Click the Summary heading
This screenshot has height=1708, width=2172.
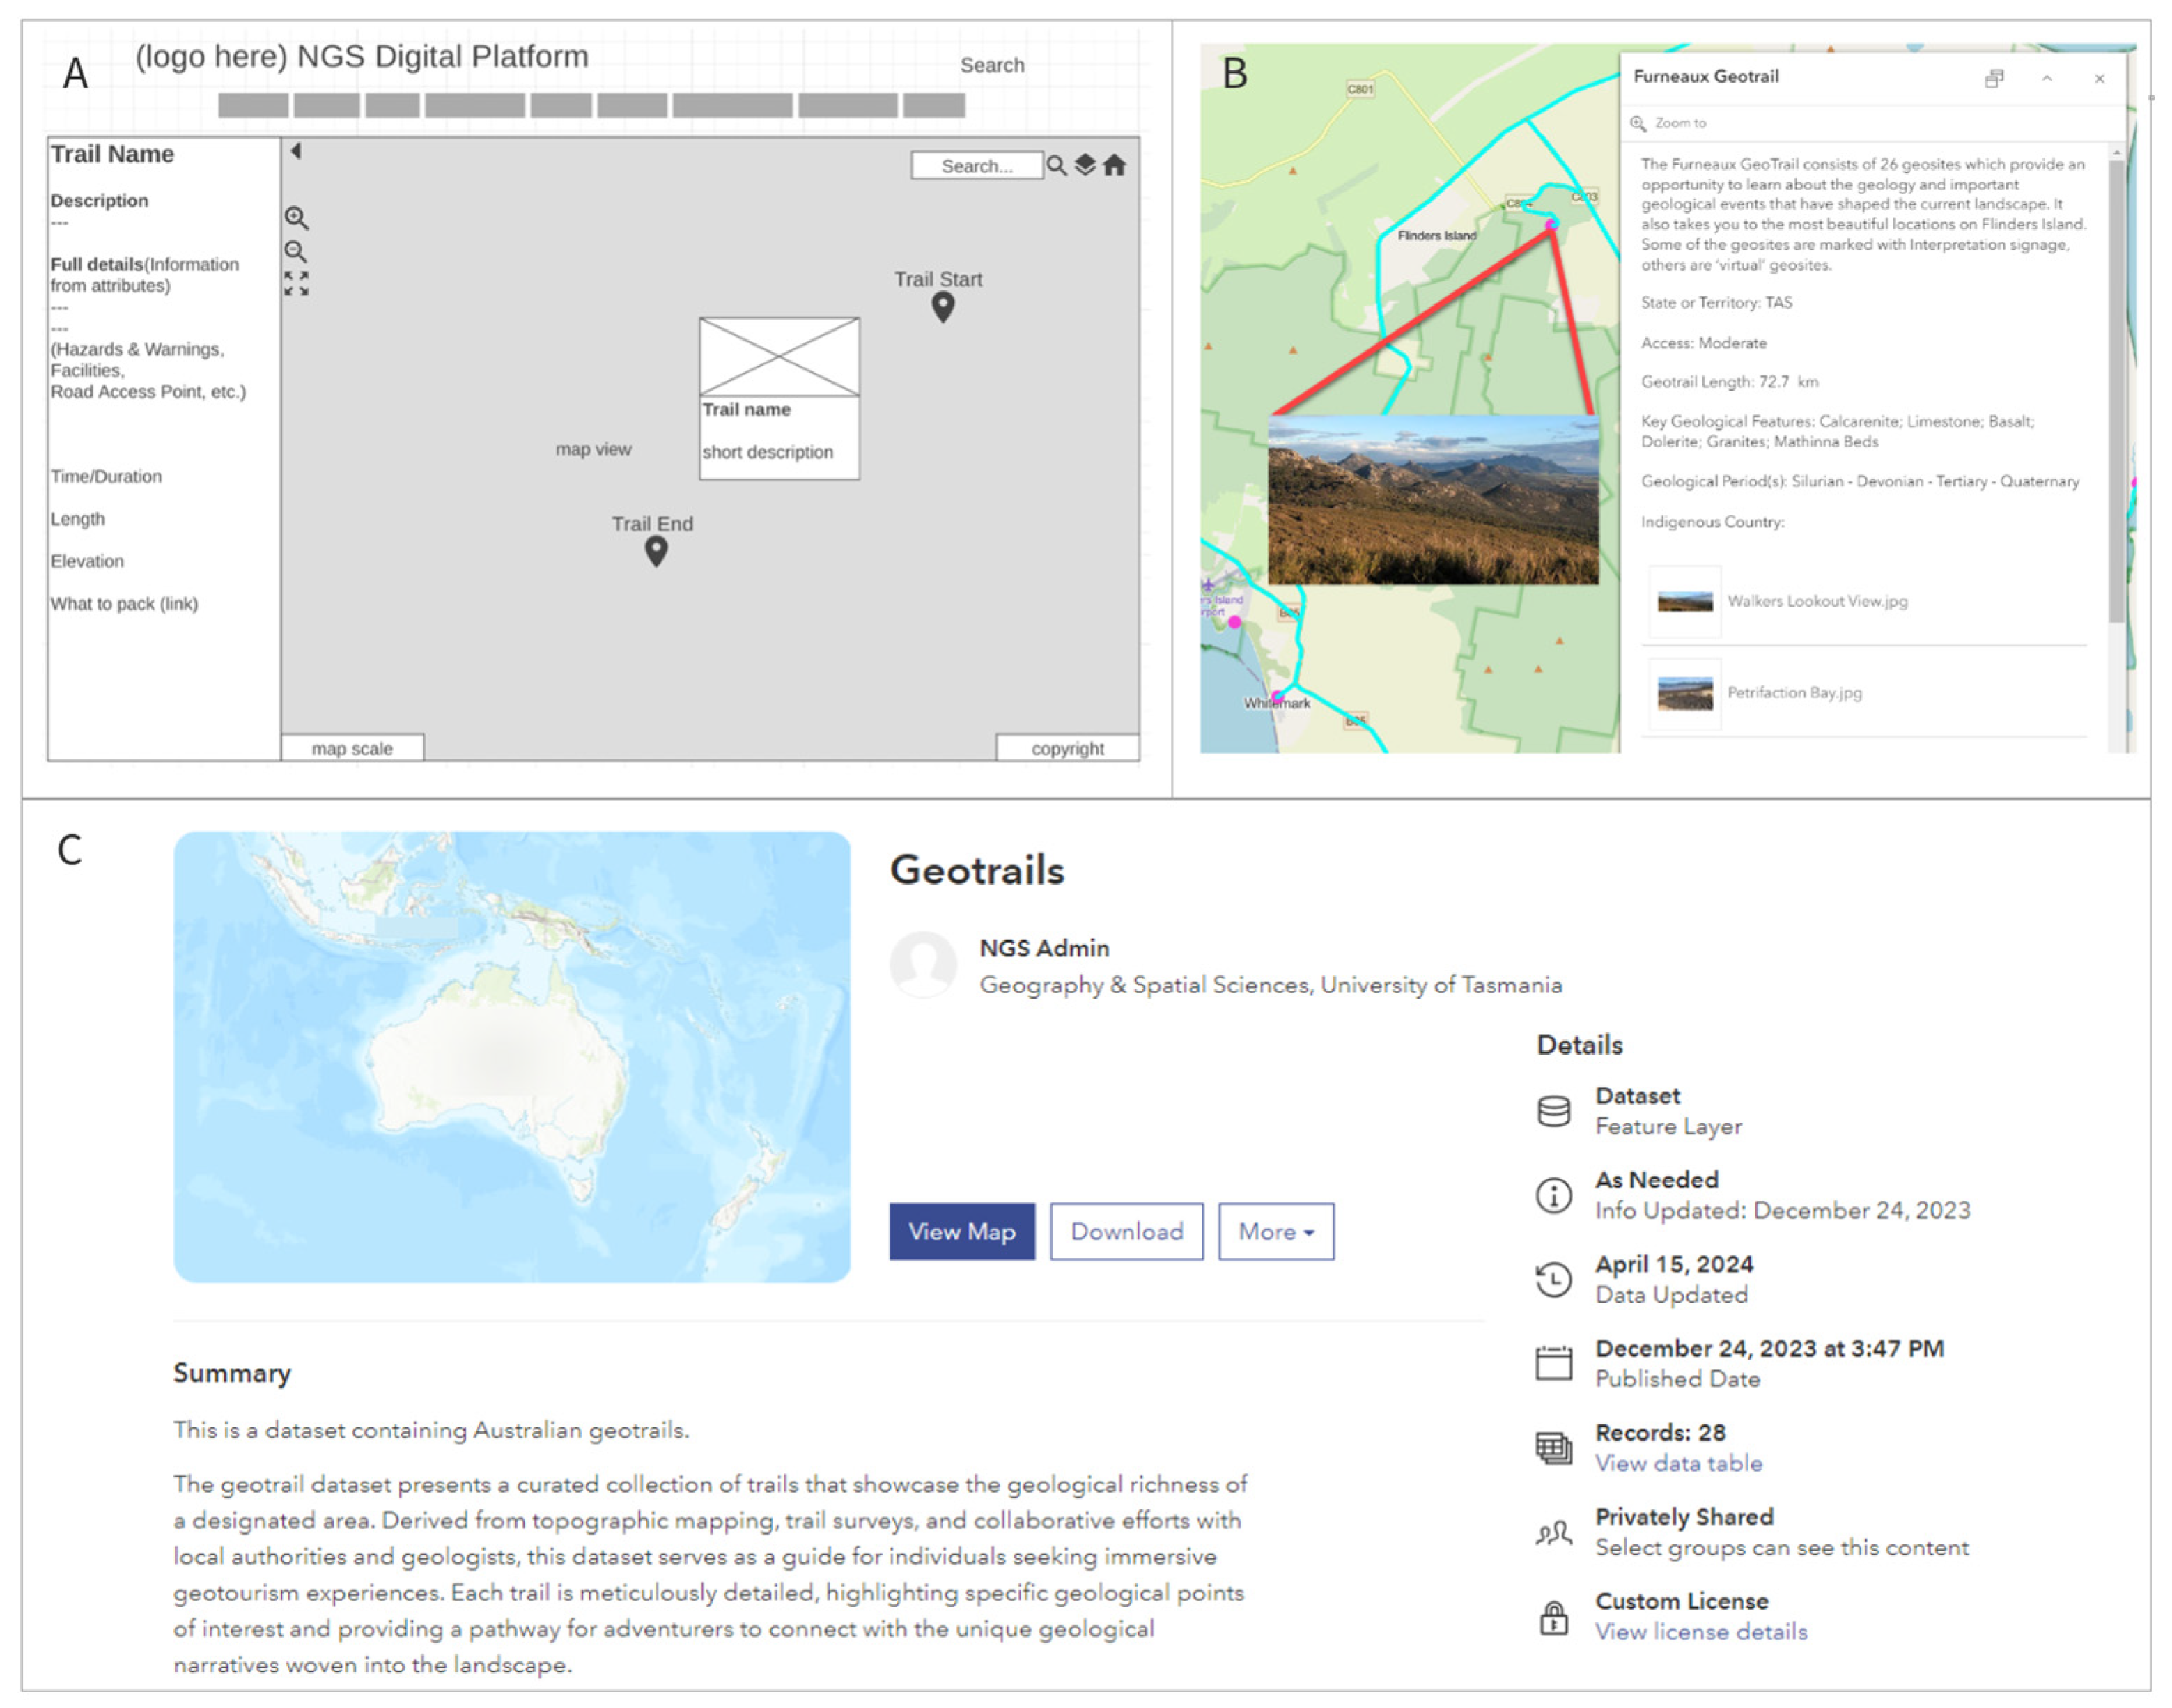click(232, 1374)
